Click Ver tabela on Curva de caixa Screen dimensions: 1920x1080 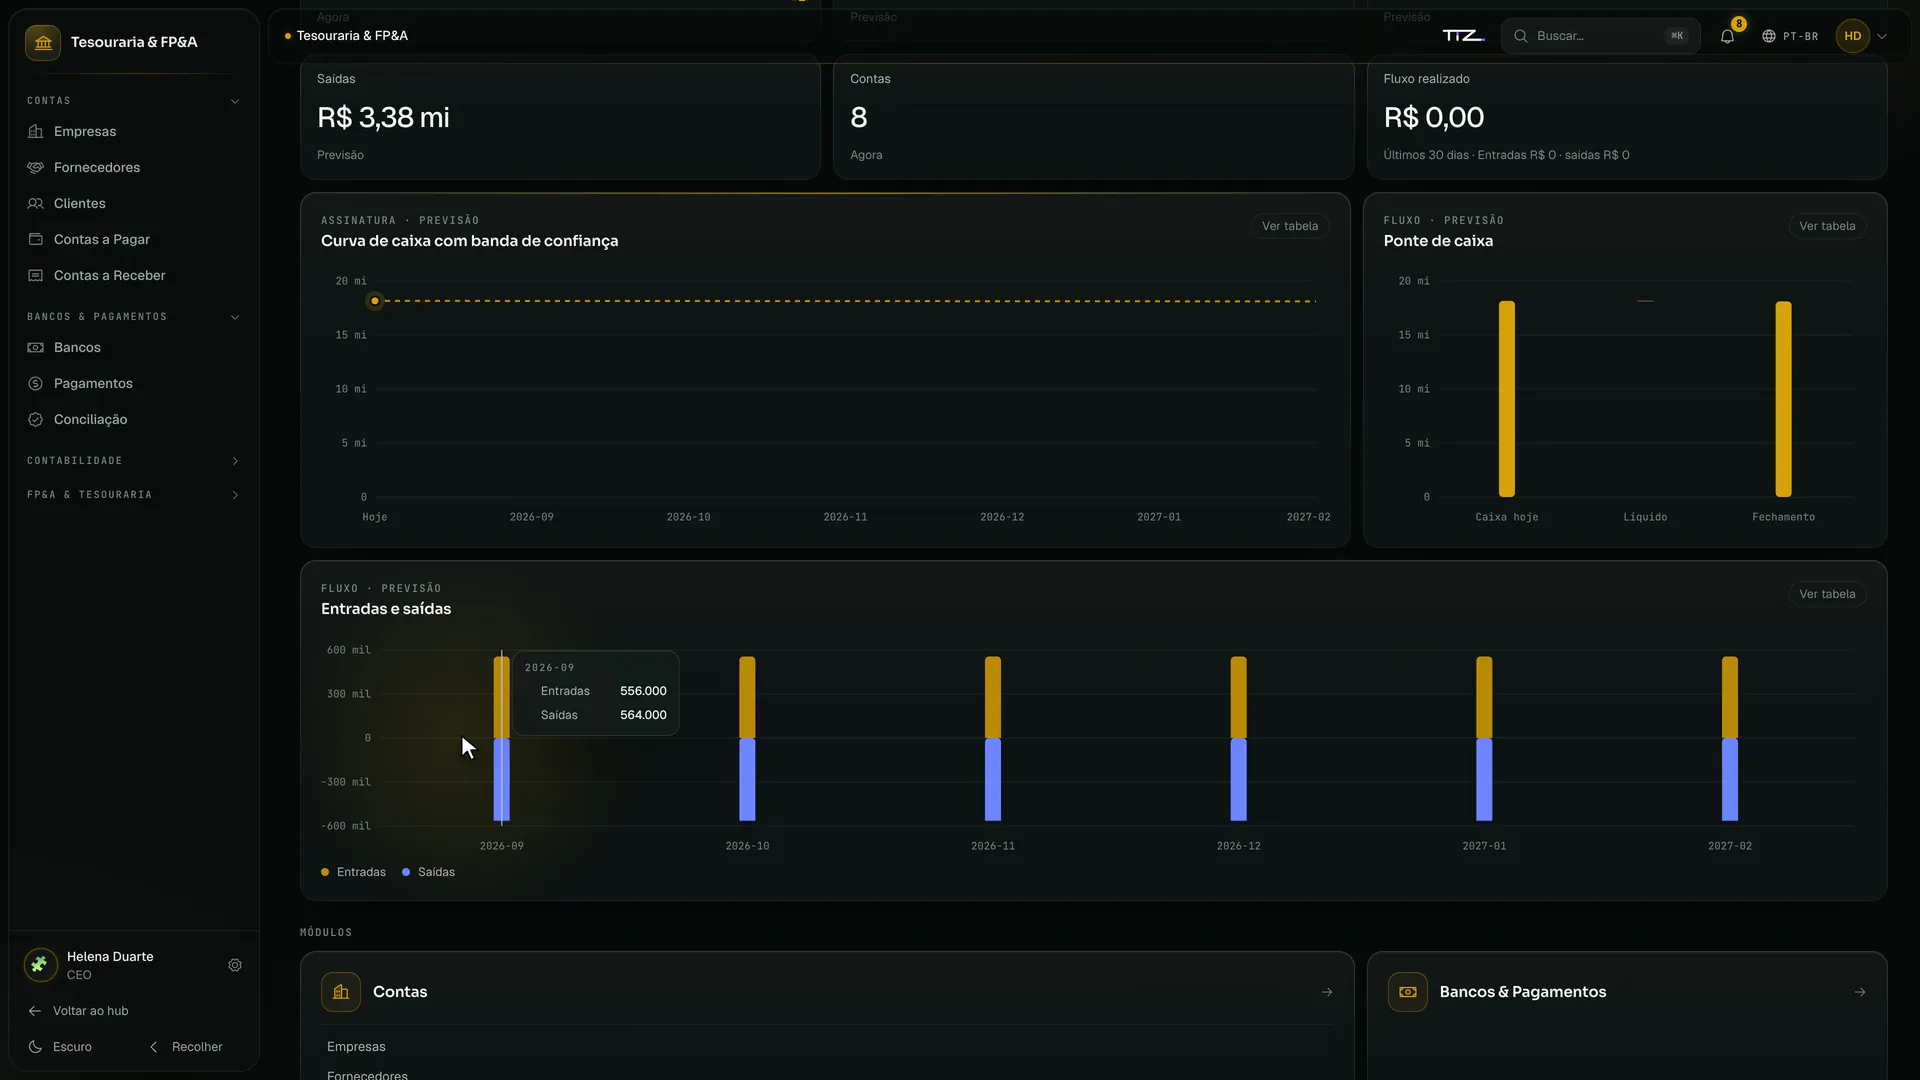click(1290, 226)
